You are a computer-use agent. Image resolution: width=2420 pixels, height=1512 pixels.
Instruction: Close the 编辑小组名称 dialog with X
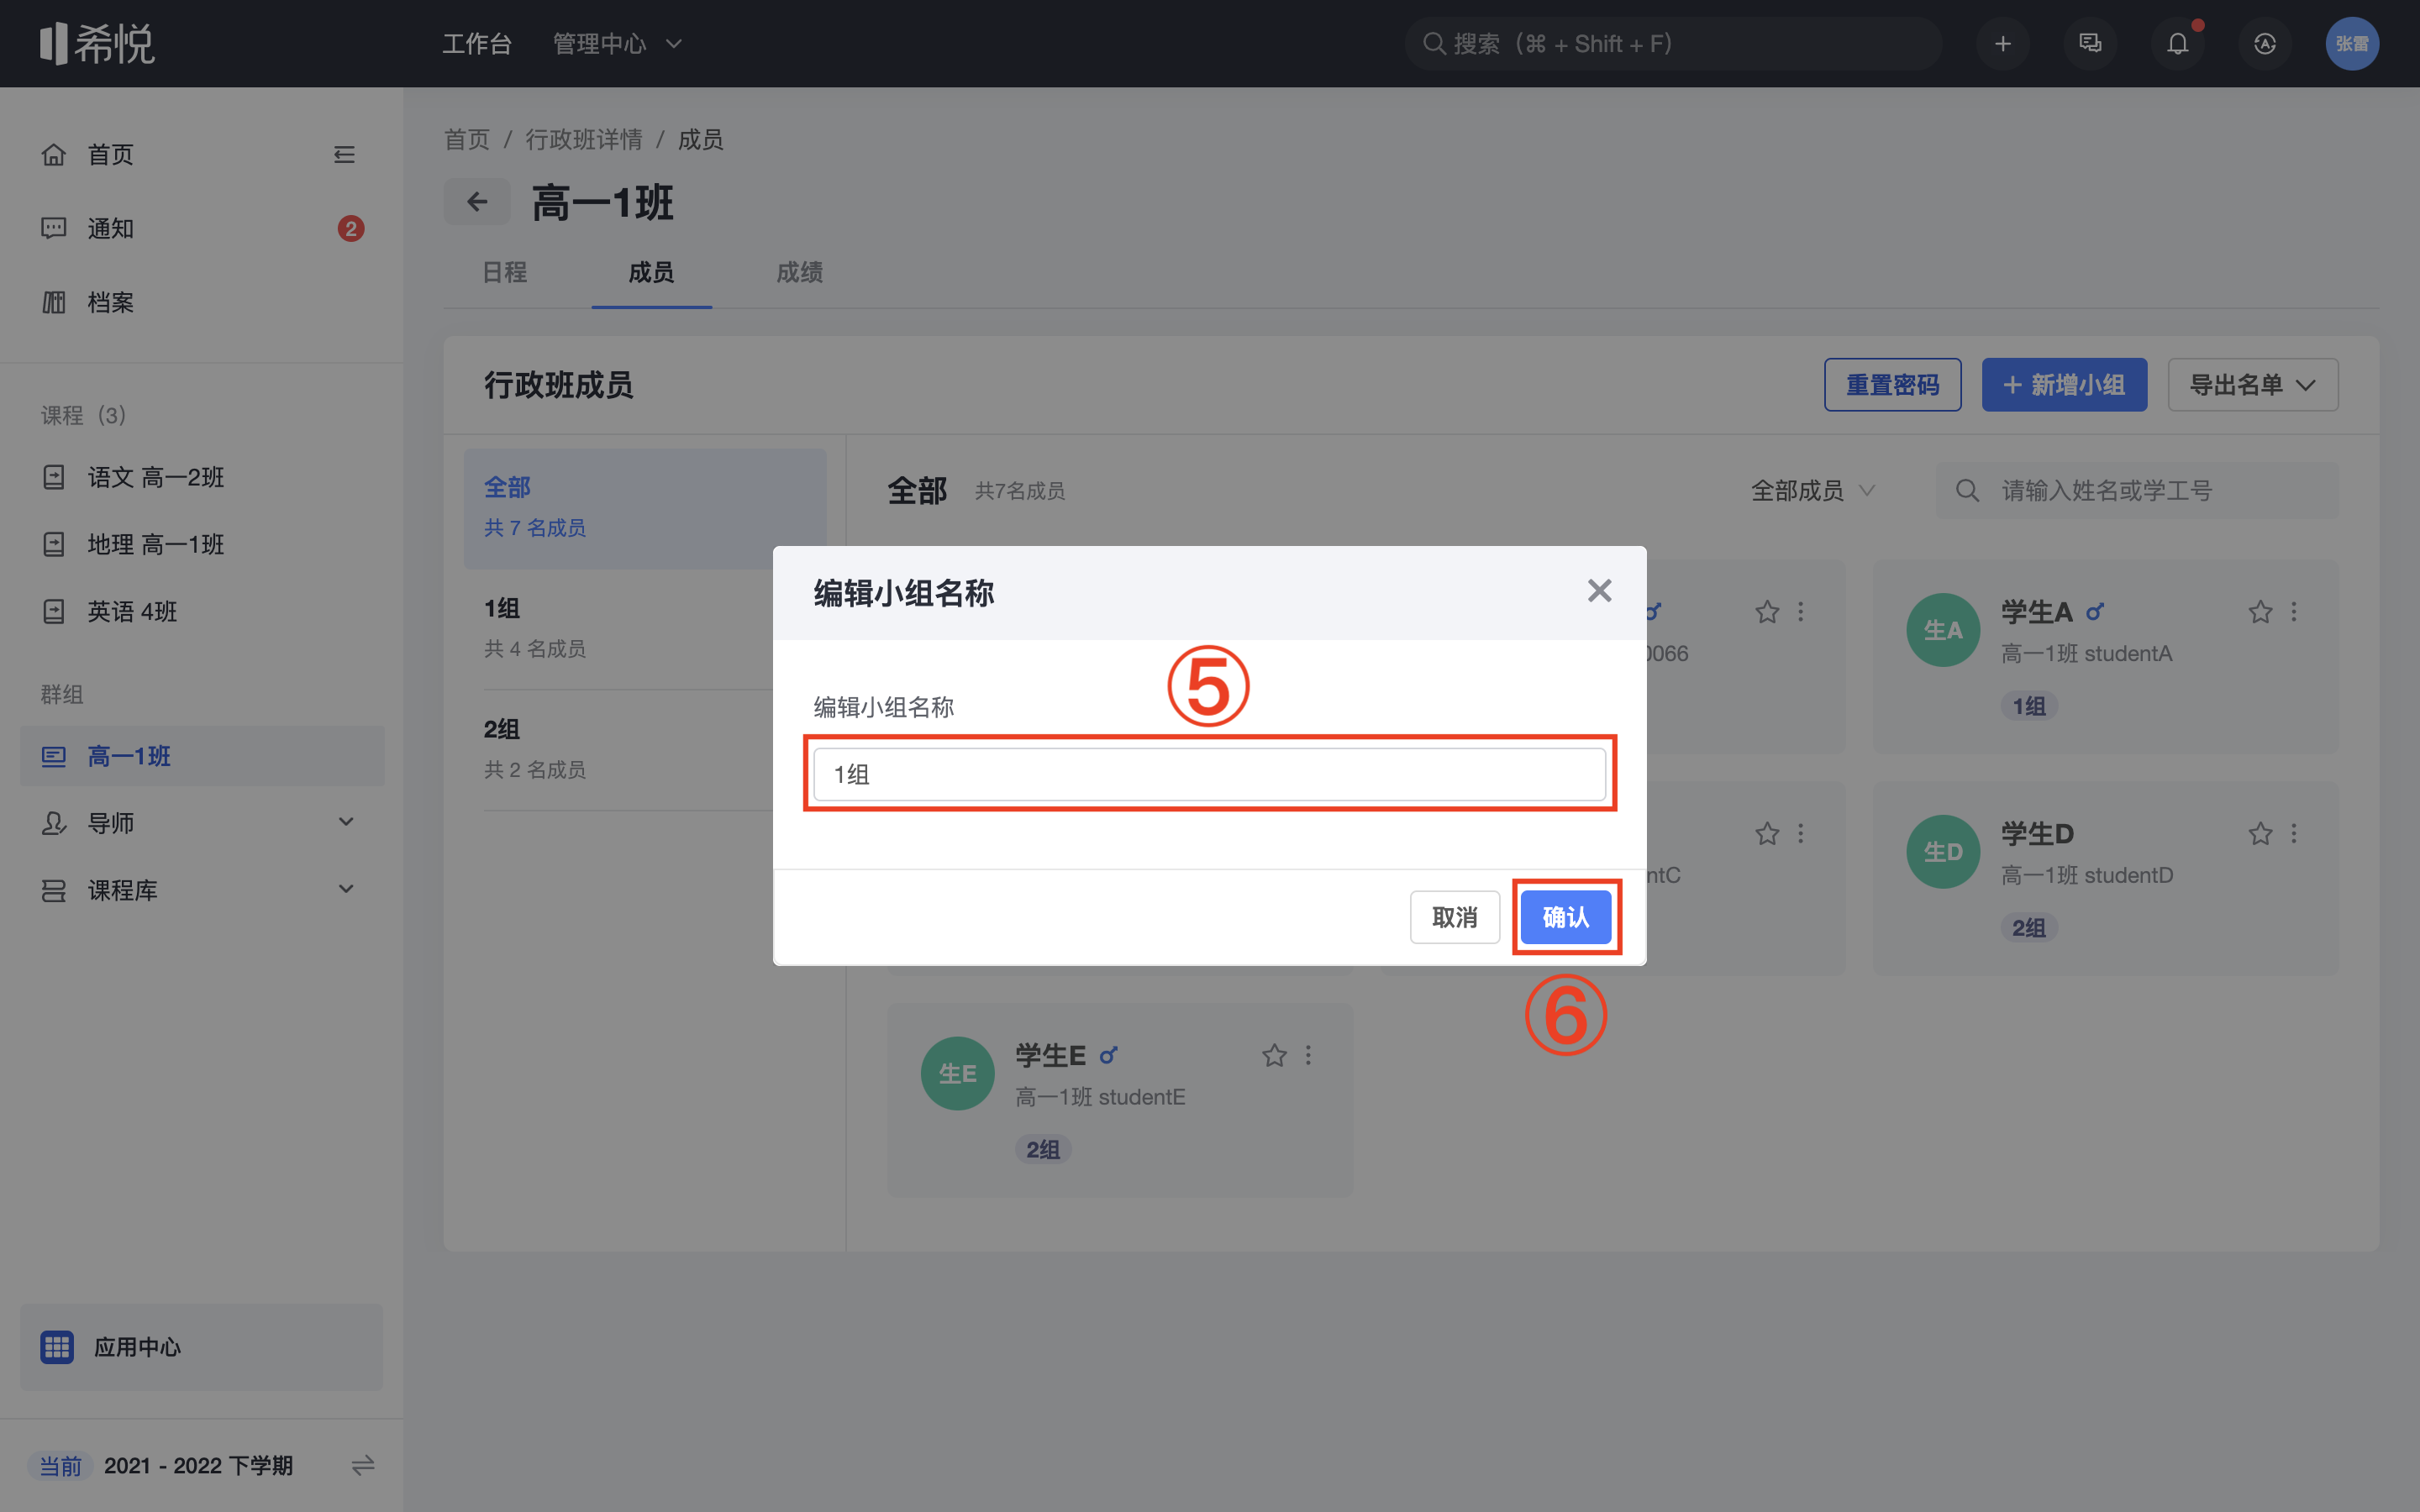point(1599,591)
